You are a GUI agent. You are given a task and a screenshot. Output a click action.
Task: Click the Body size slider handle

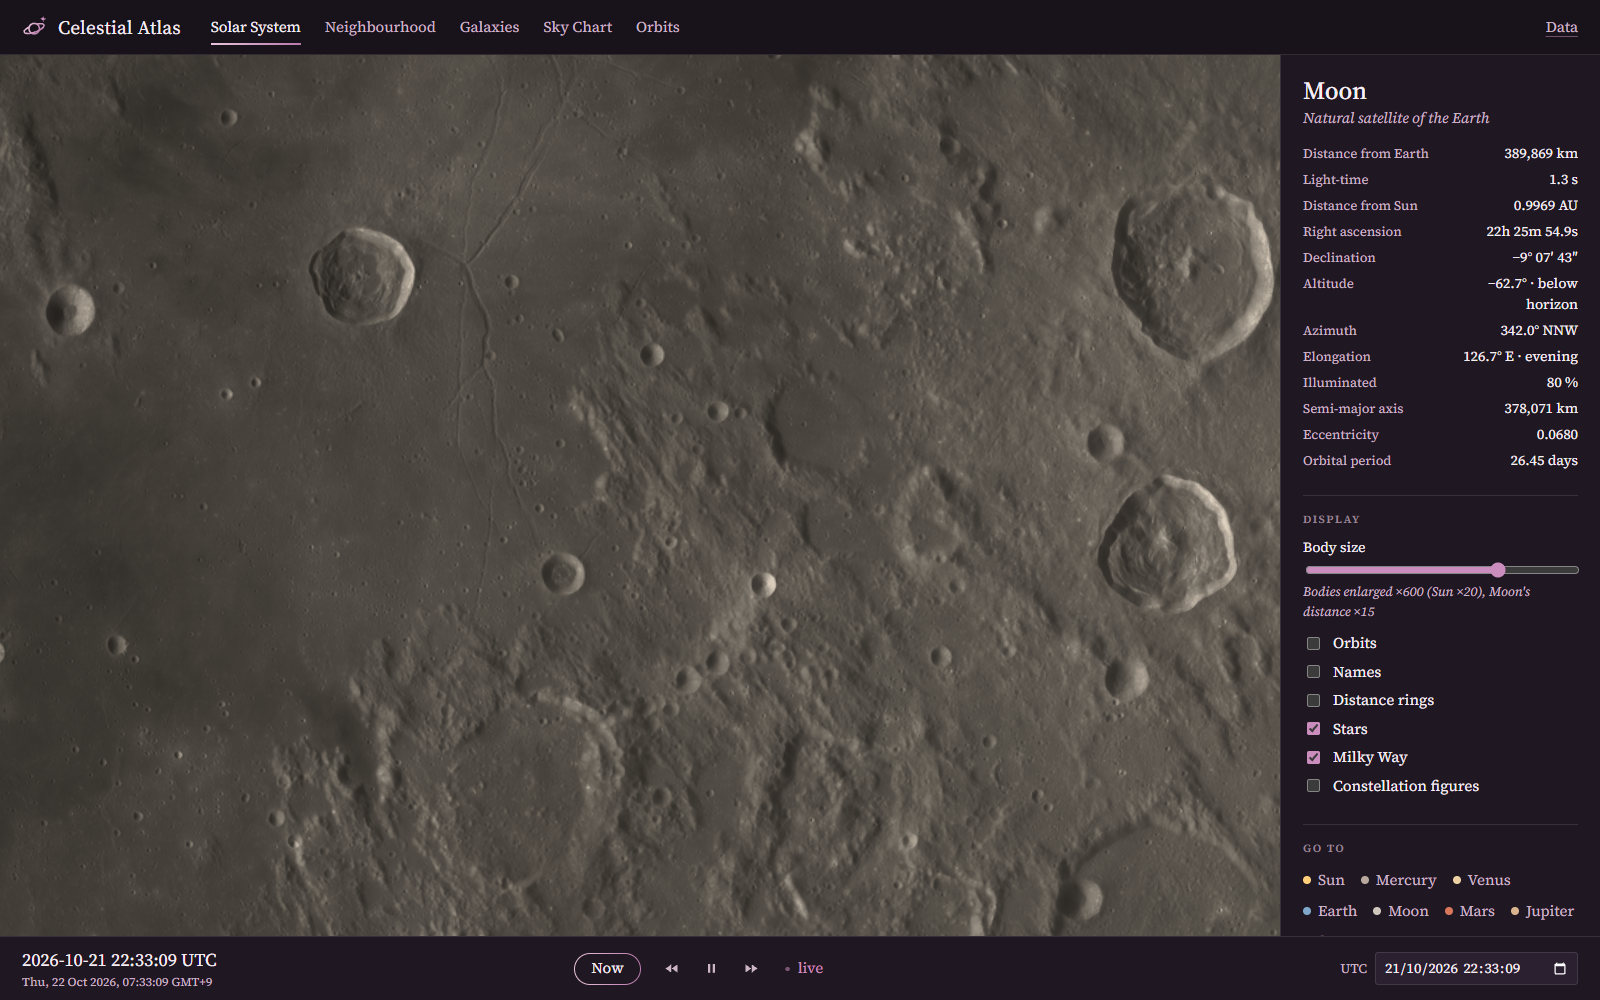(1497, 570)
